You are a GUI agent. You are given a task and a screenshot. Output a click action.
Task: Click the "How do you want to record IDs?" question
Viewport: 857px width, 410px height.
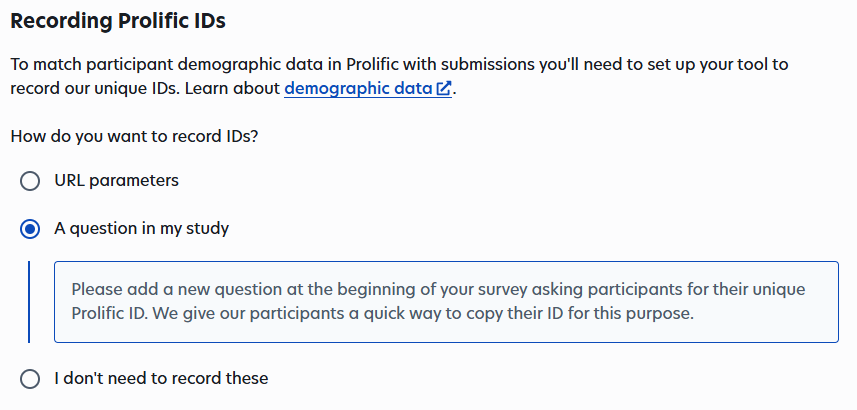[x=135, y=137]
